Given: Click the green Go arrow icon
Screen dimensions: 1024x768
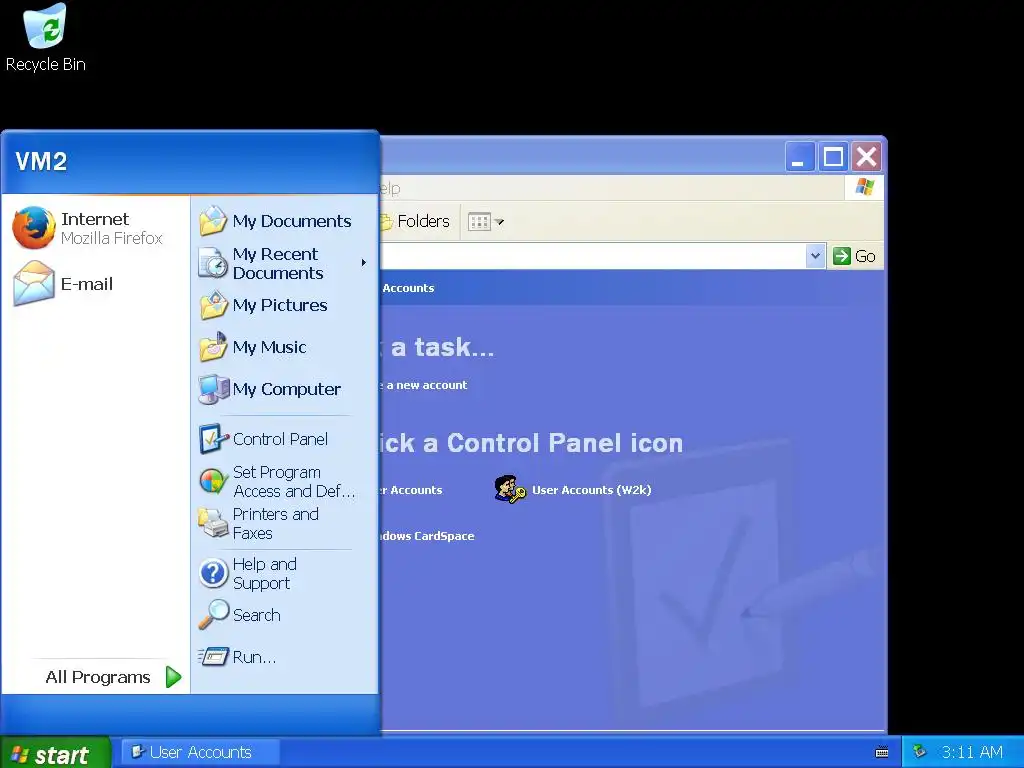Looking at the screenshot, I should [842, 256].
